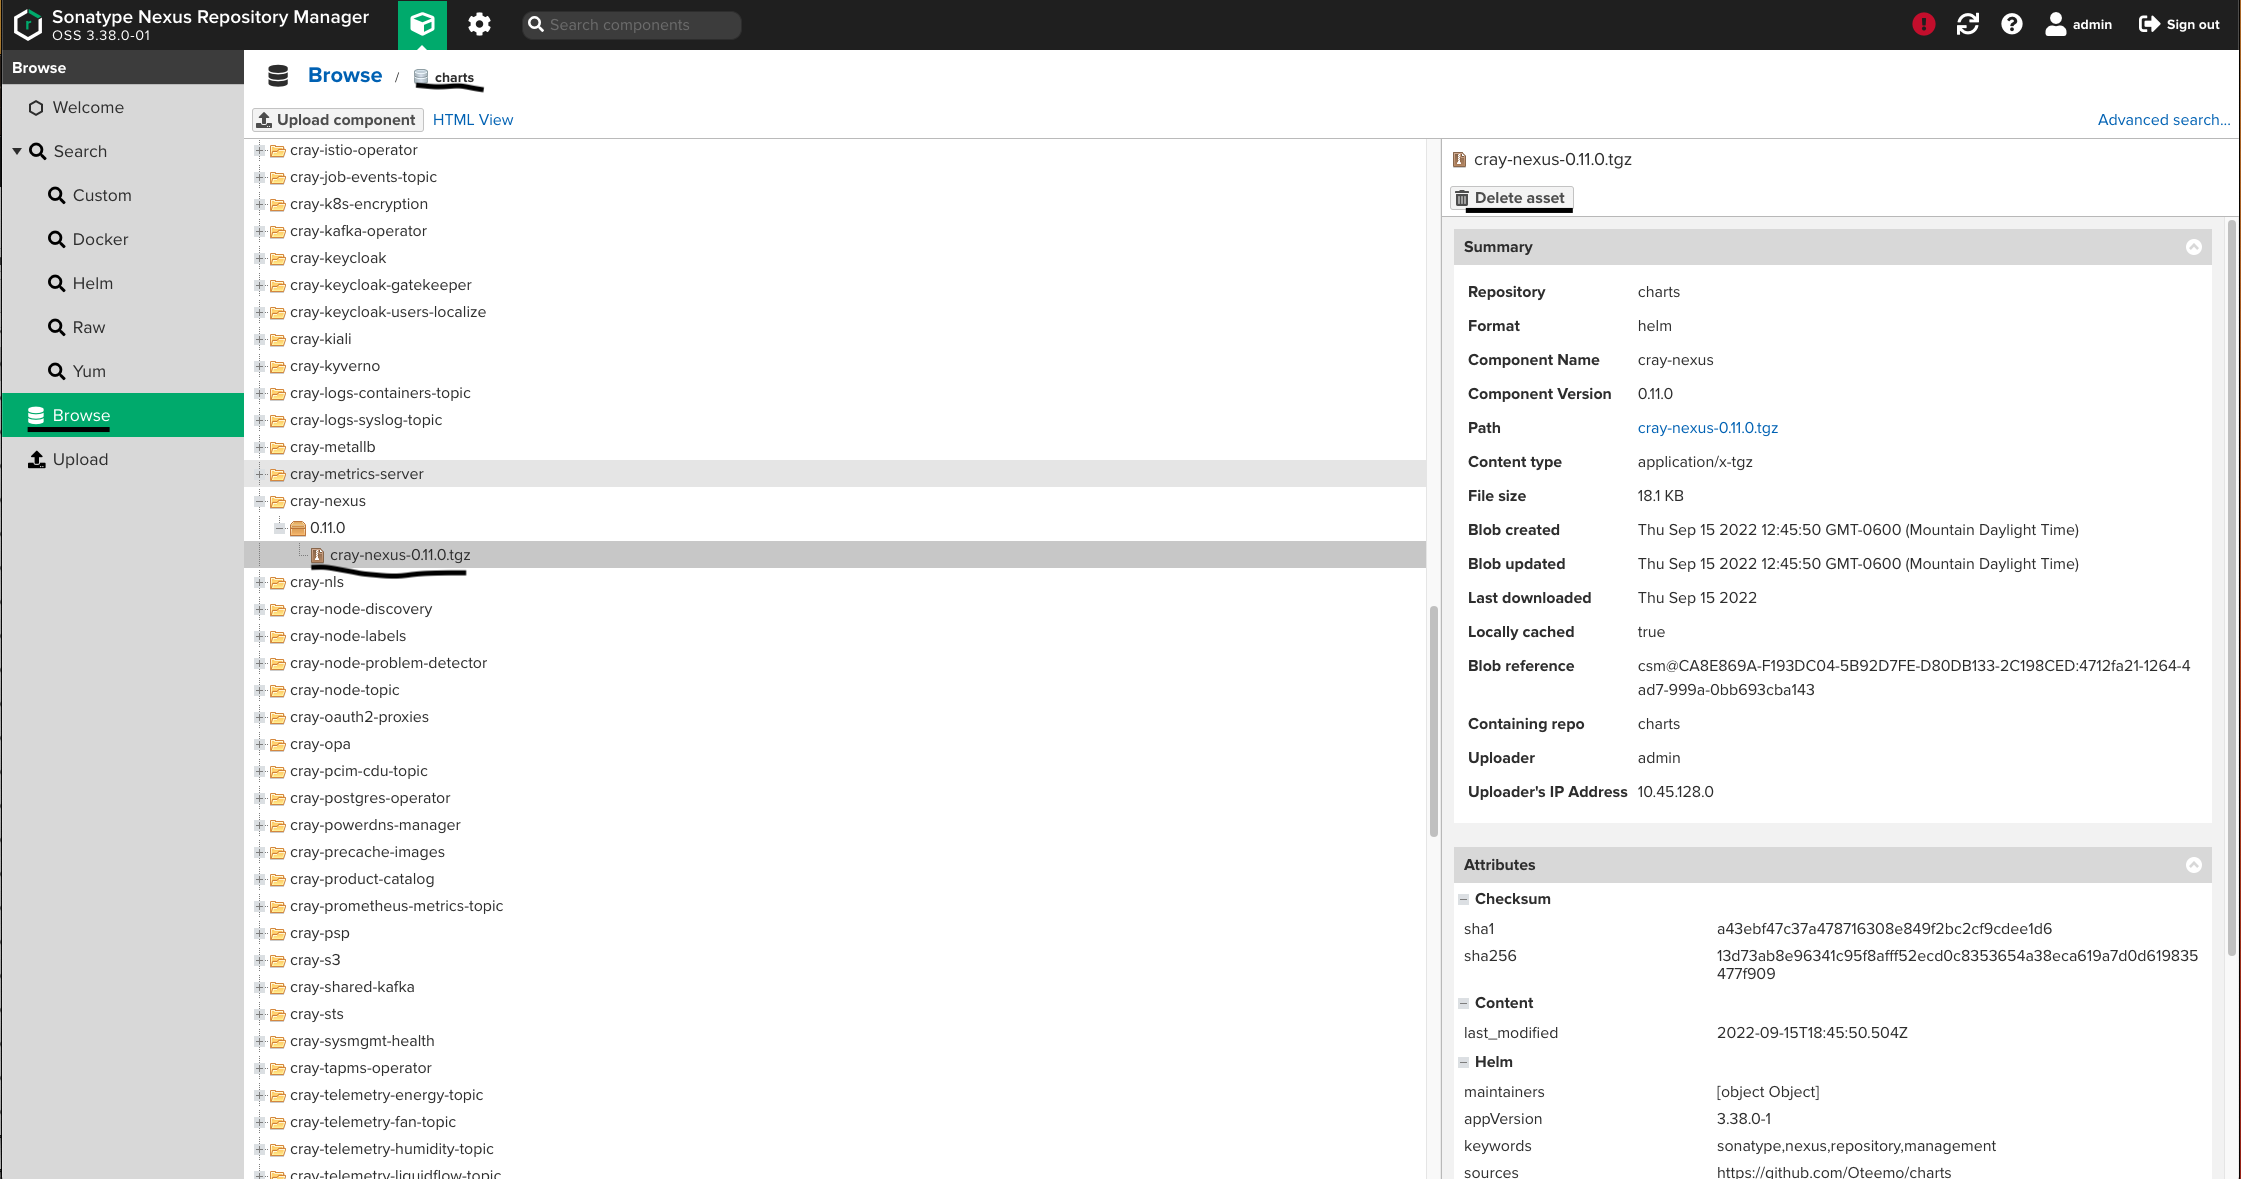Select the cray-nexus-0.11.0.tgz archive file icon
The width and height of the screenshot is (2241, 1179).
[317, 555]
